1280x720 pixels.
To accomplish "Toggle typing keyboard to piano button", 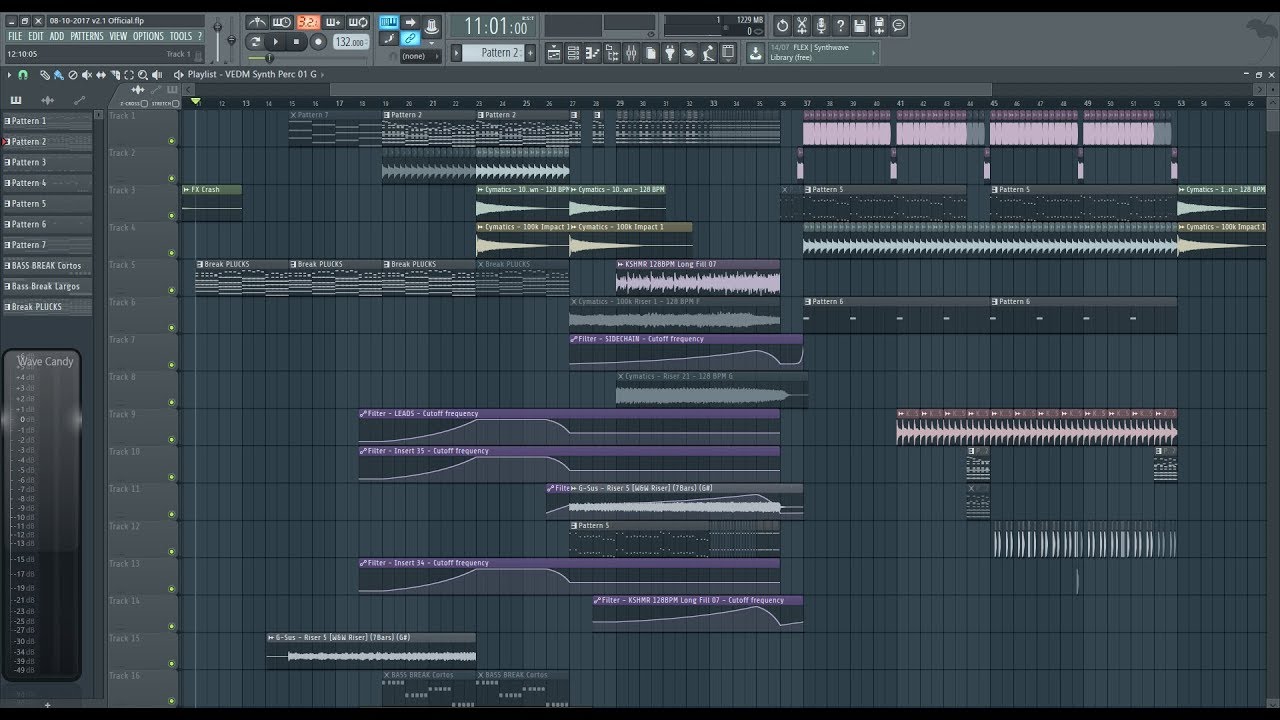I will point(388,22).
